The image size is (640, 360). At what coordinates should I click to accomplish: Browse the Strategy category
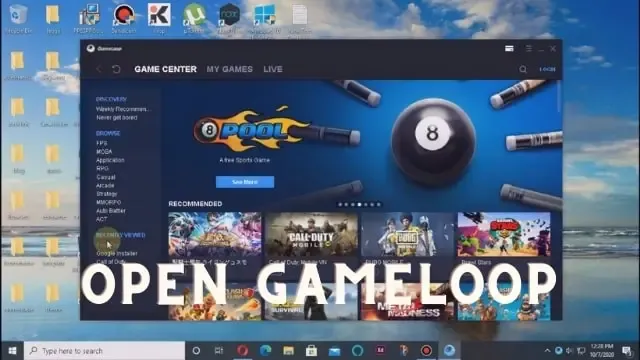107,194
